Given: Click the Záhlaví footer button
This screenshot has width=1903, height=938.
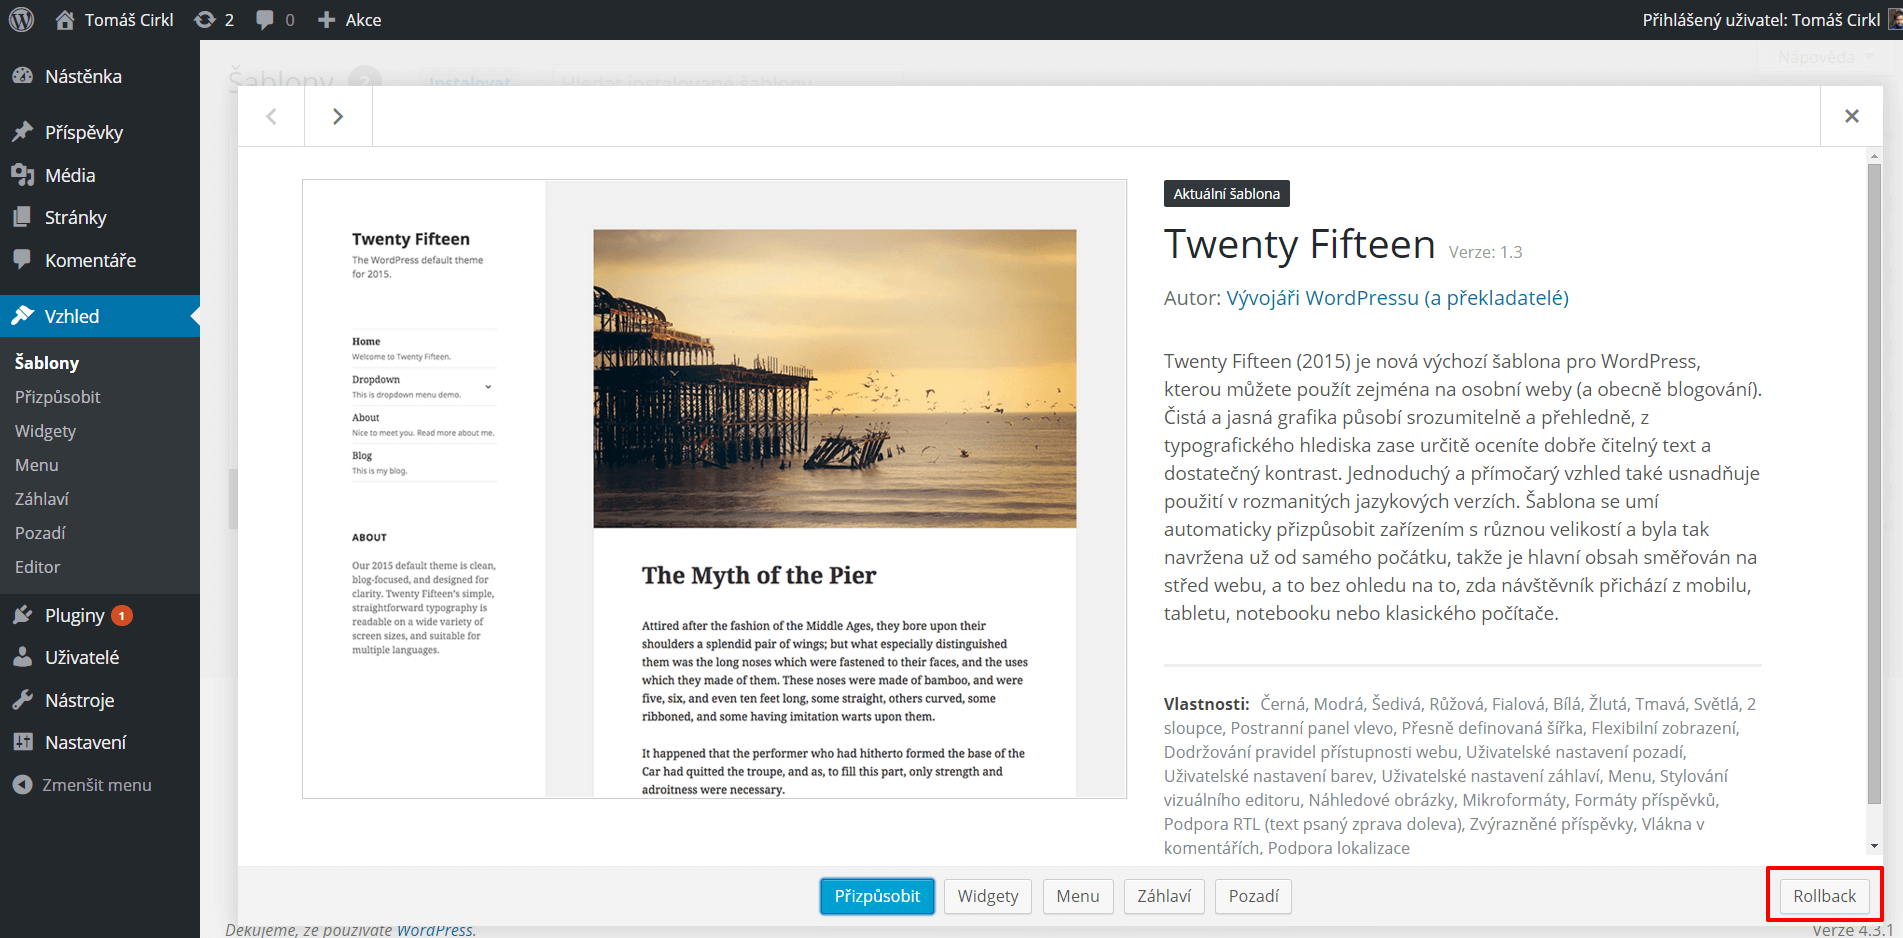Looking at the screenshot, I should tap(1164, 896).
